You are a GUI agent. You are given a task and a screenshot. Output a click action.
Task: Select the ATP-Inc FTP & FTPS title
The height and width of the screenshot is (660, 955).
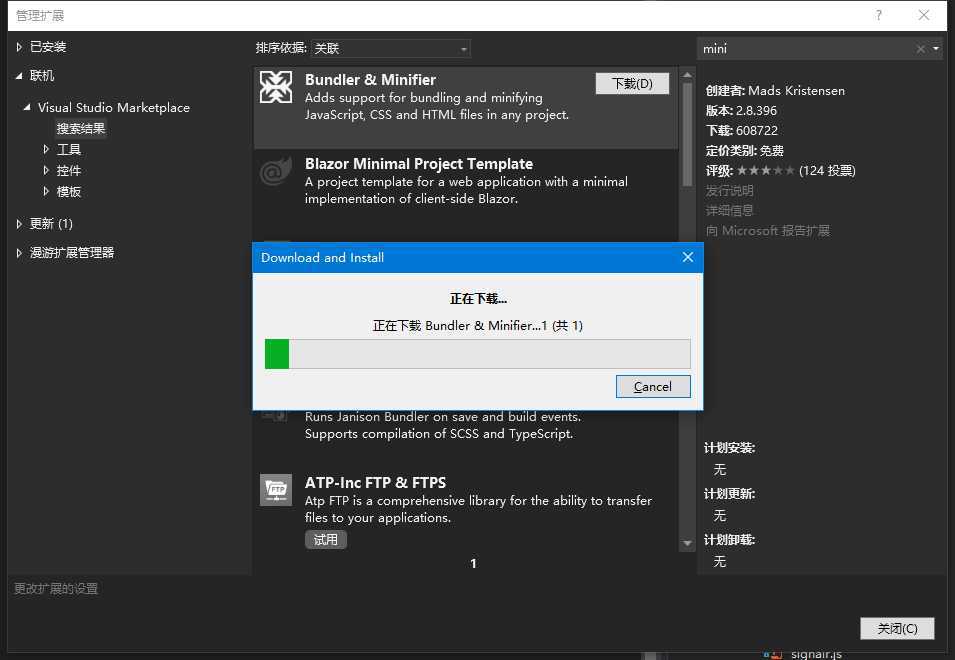click(375, 483)
